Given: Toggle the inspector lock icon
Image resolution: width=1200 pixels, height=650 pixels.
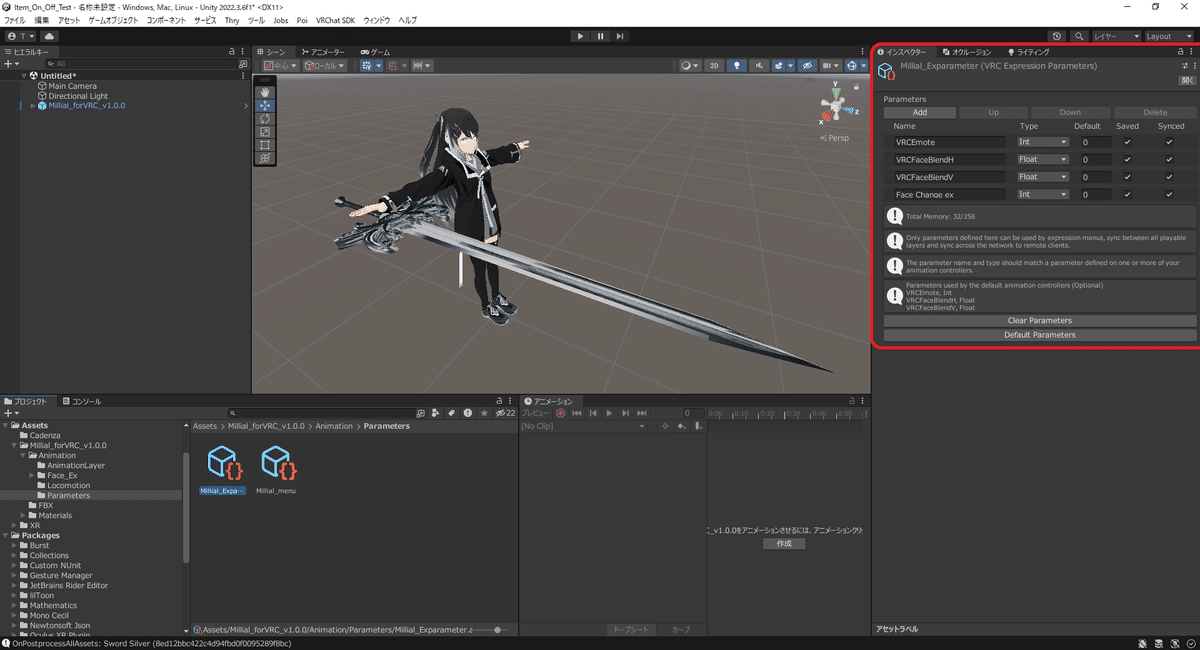Looking at the screenshot, I should pyautogui.click(x=1179, y=52).
